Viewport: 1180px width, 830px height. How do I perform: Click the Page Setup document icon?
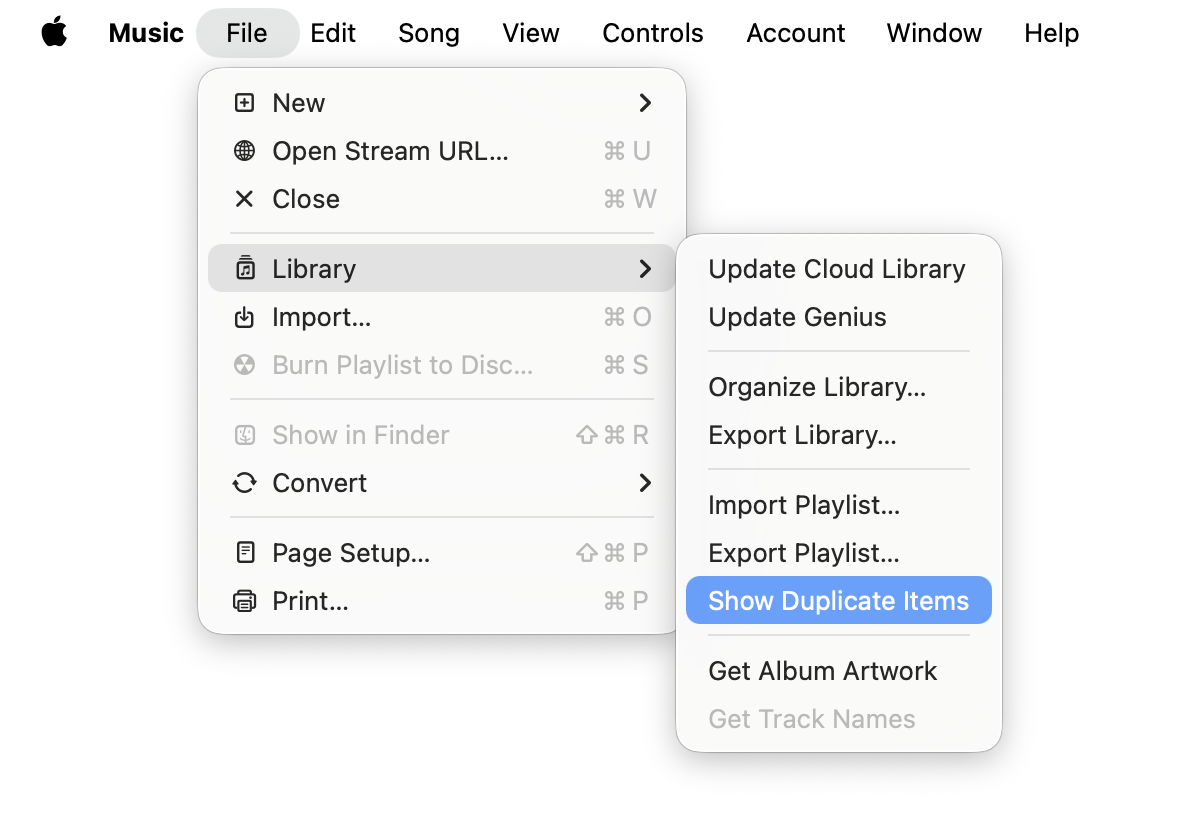(x=245, y=552)
